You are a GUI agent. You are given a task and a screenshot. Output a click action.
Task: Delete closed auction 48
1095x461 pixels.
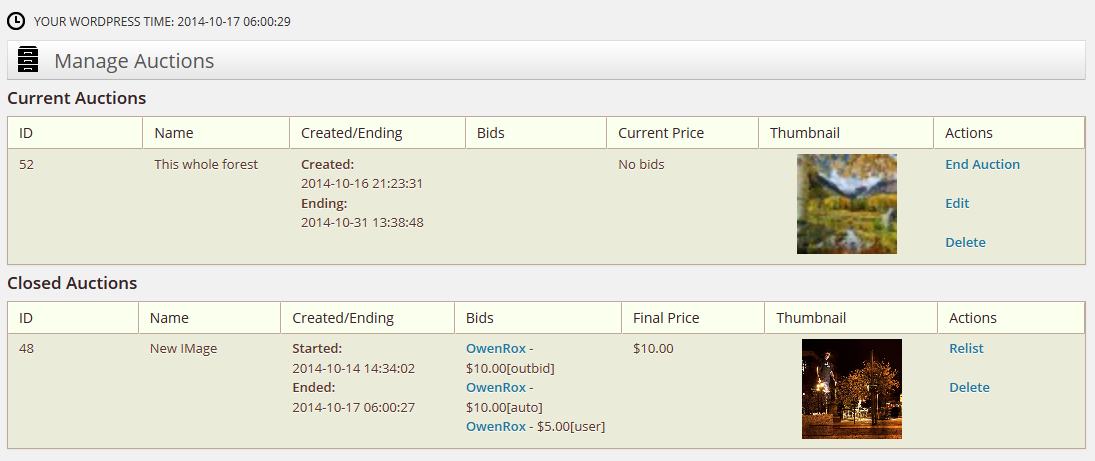[x=969, y=387]
